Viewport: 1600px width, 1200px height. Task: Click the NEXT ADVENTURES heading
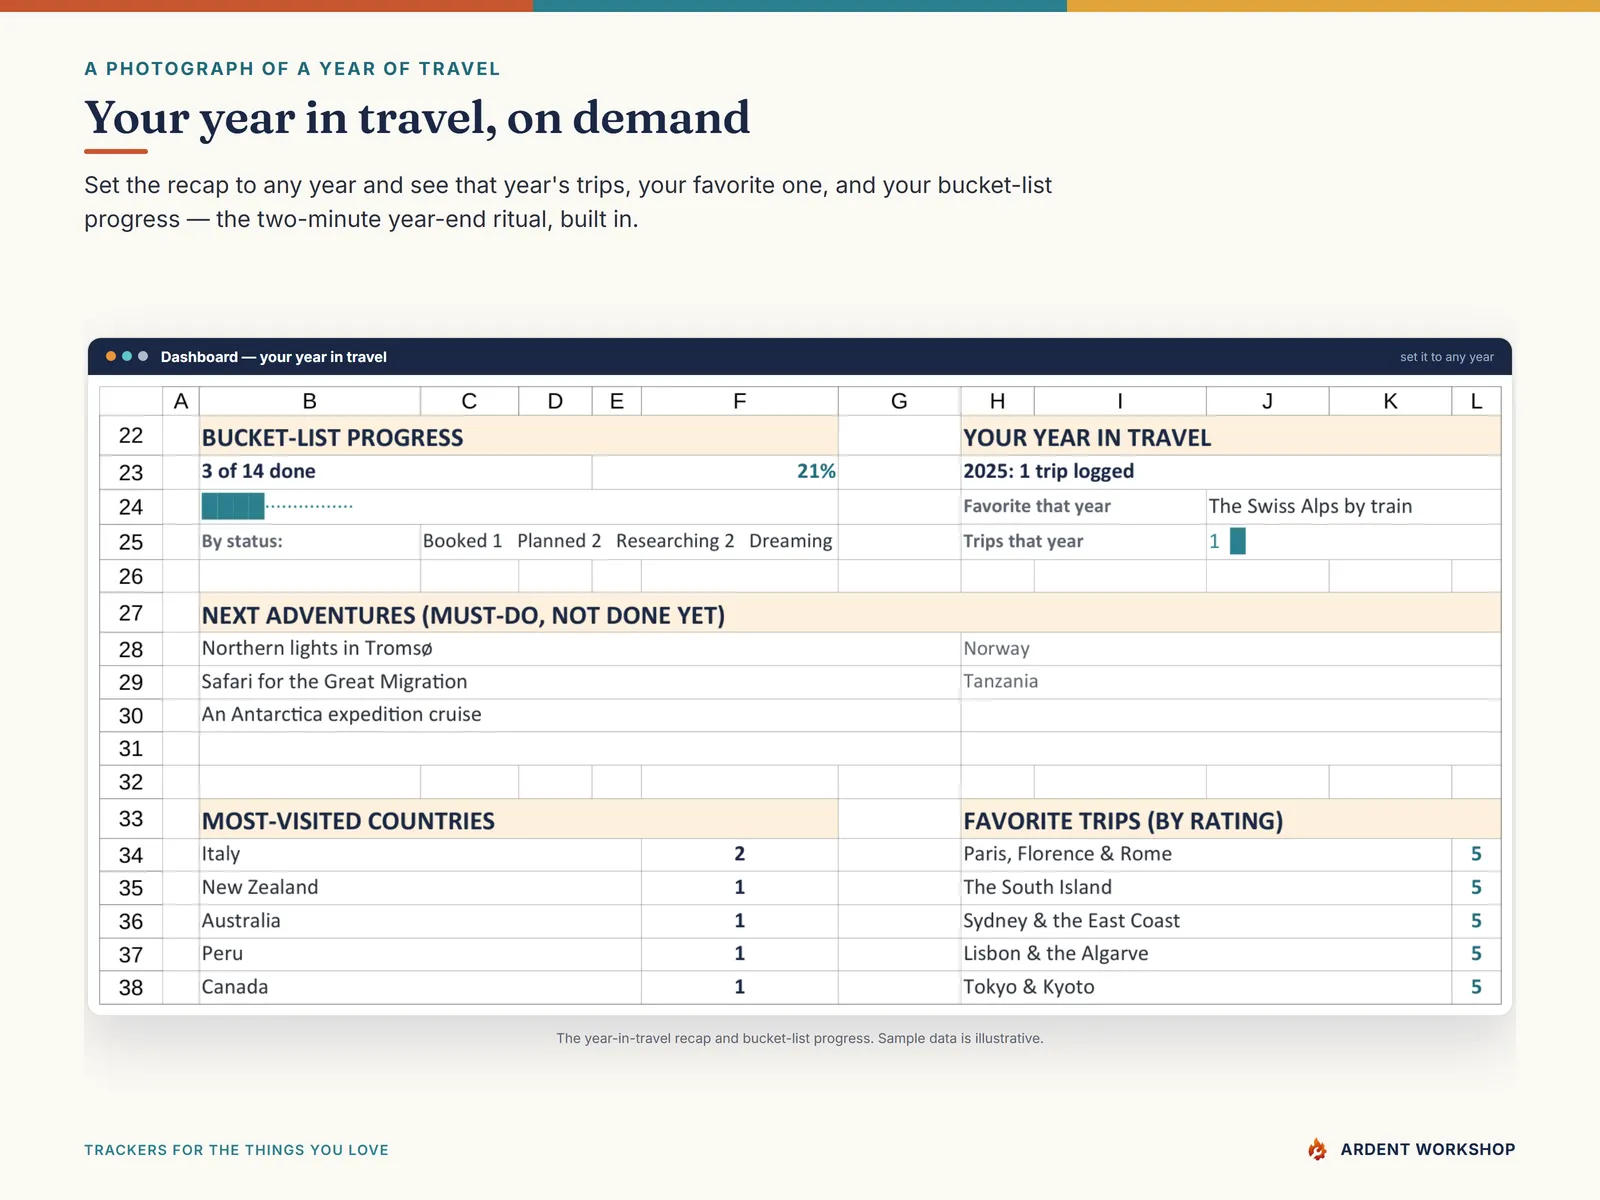click(x=850, y=614)
